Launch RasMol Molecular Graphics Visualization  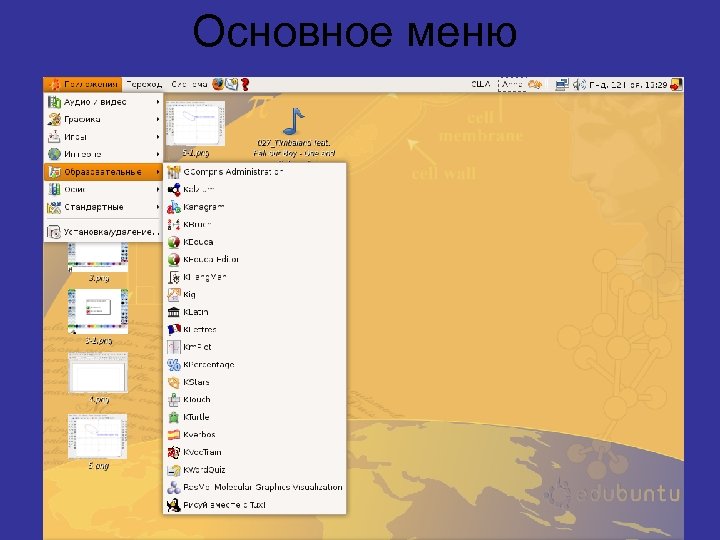click(254, 487)
